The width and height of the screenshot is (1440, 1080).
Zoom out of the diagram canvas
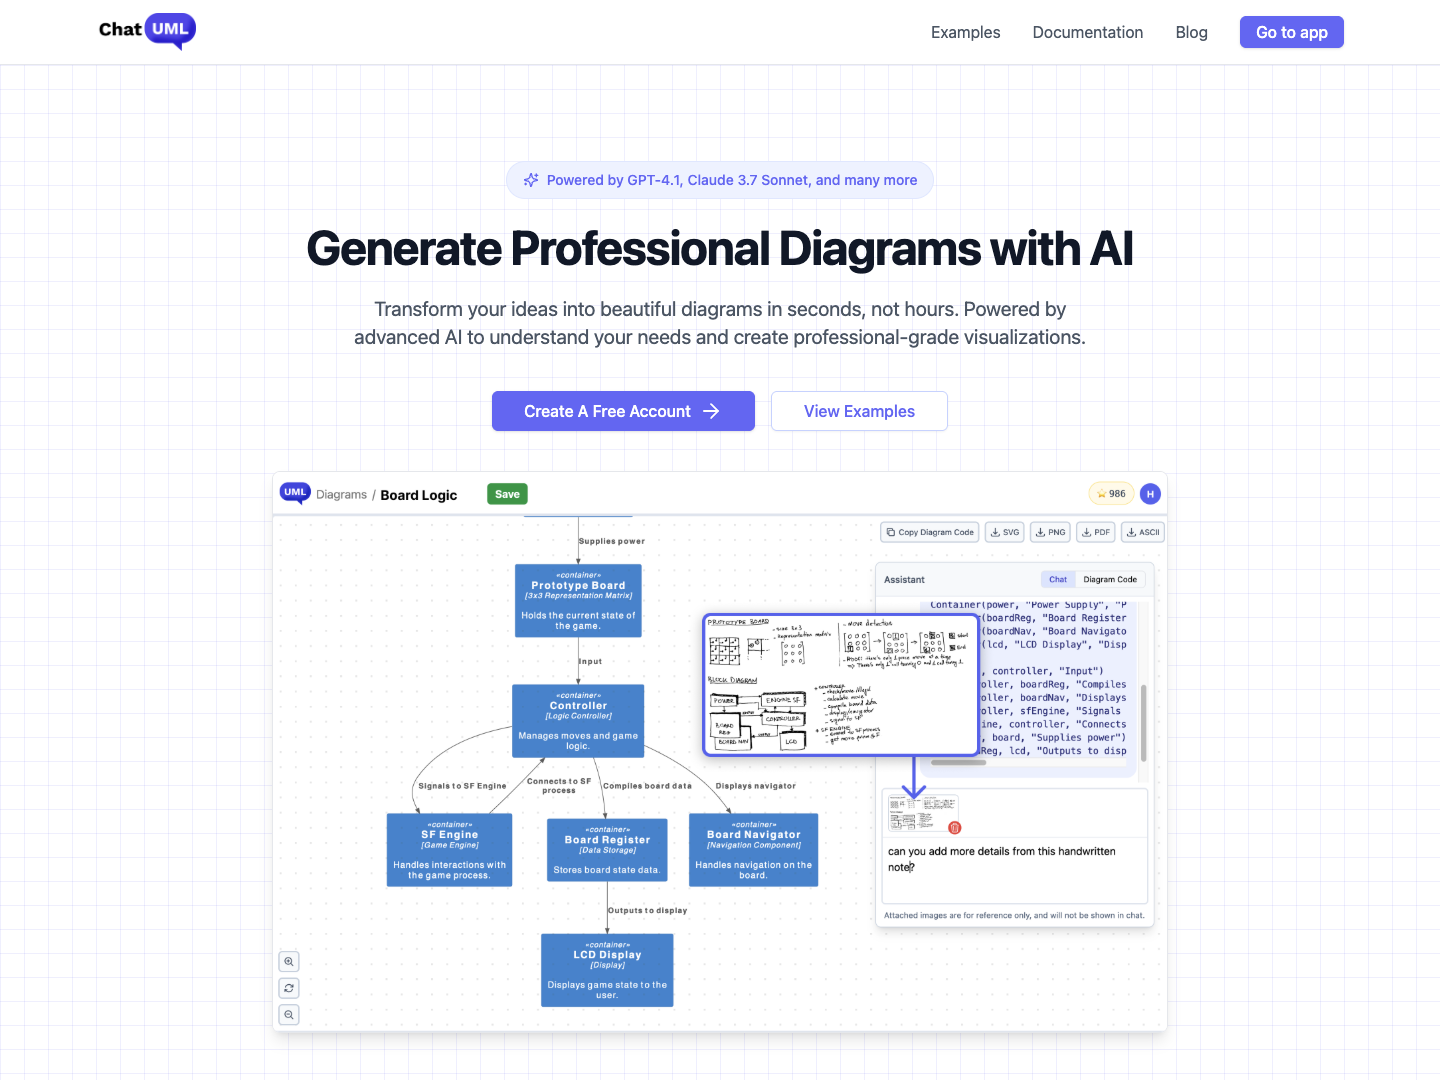pos(289,1014)
